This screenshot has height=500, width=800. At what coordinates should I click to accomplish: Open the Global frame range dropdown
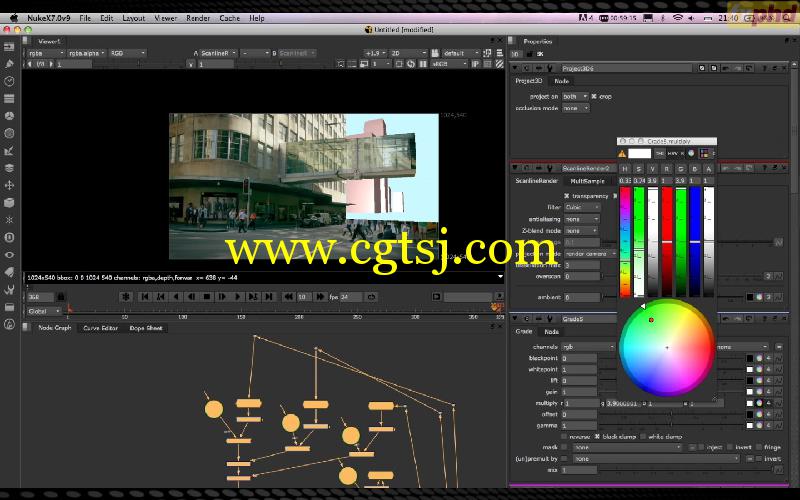tap(44, 311)
